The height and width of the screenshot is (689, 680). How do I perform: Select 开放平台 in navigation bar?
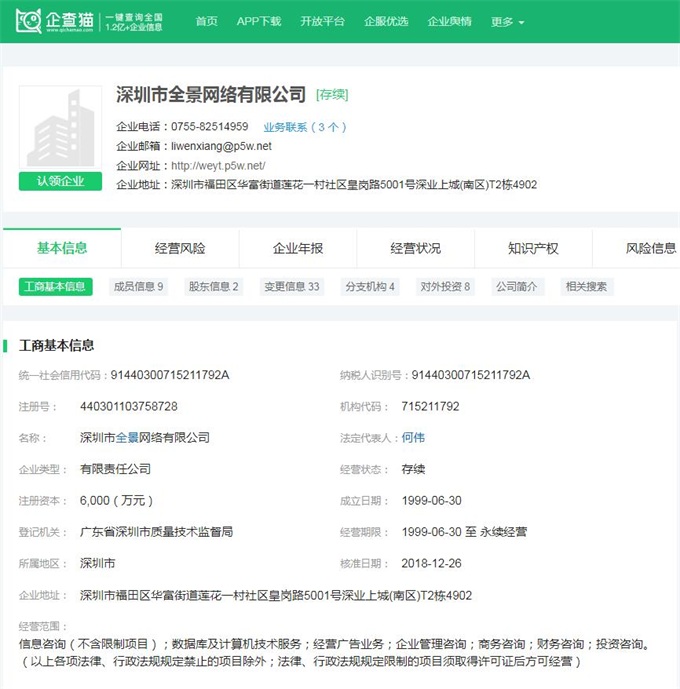click(322, 22)
